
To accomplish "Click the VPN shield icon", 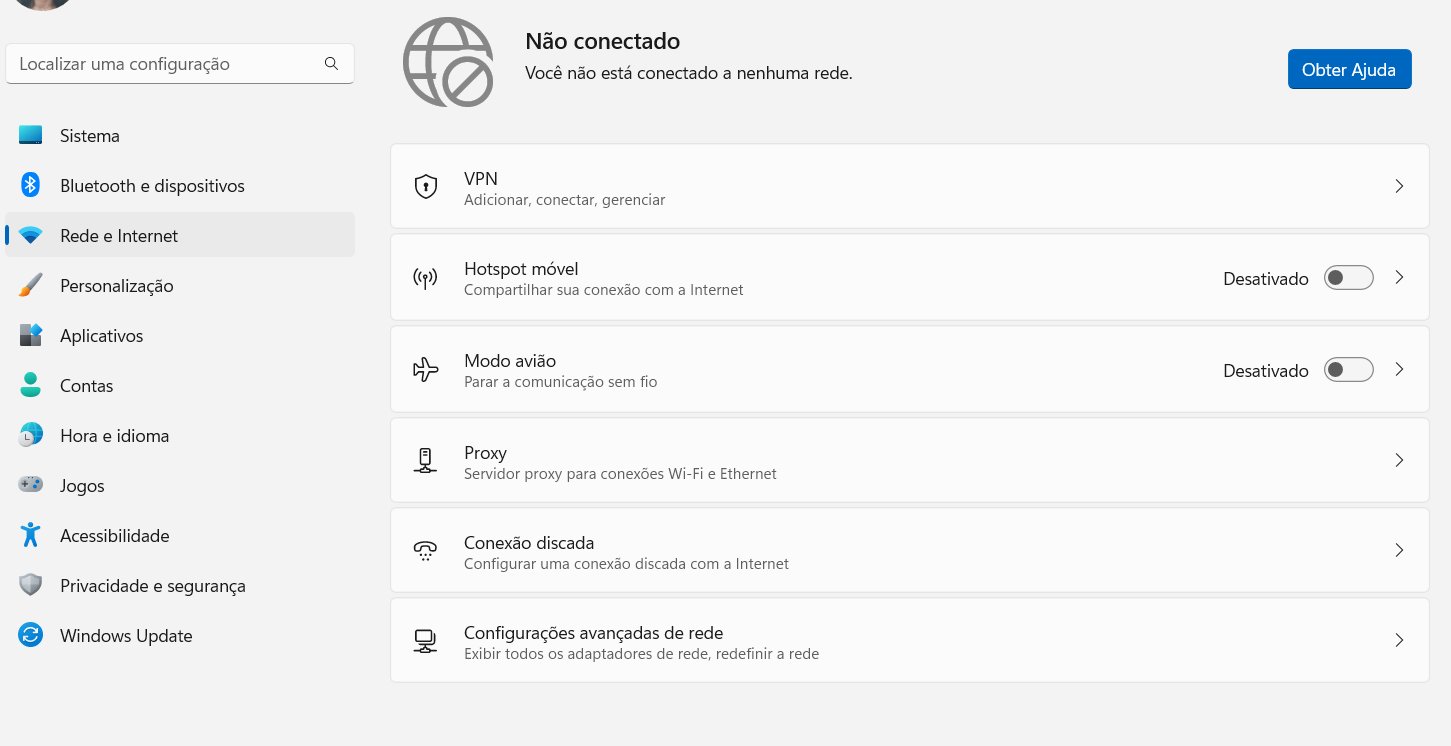I will coord(426,186).
